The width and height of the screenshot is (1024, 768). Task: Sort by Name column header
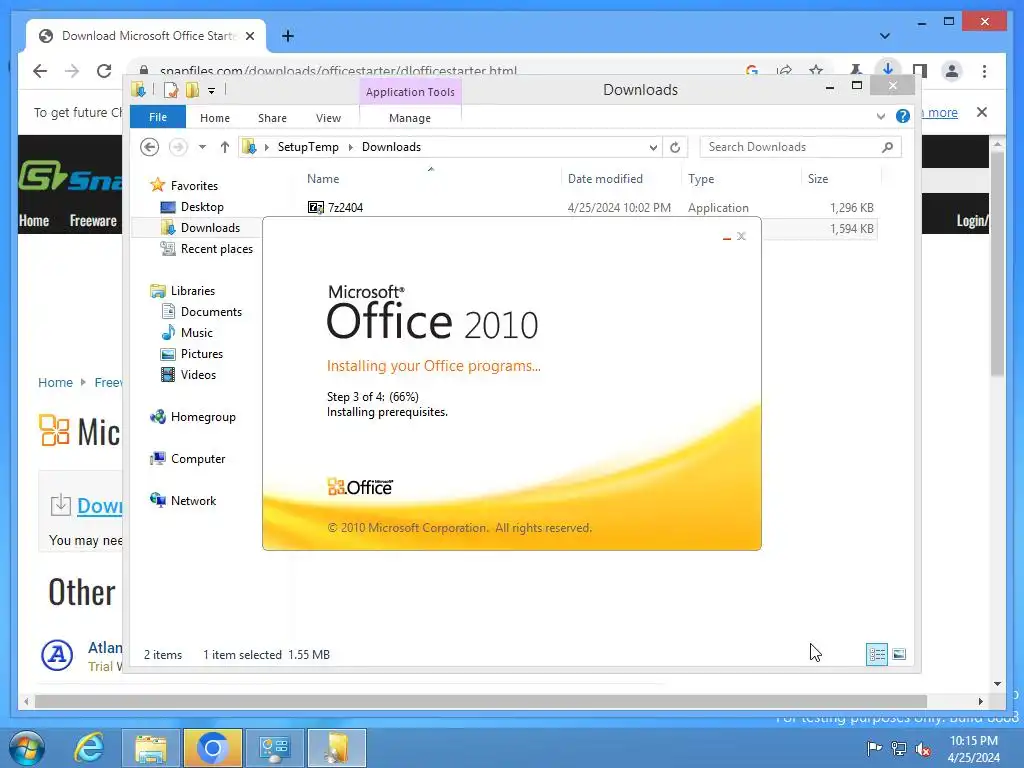(323, 179)
